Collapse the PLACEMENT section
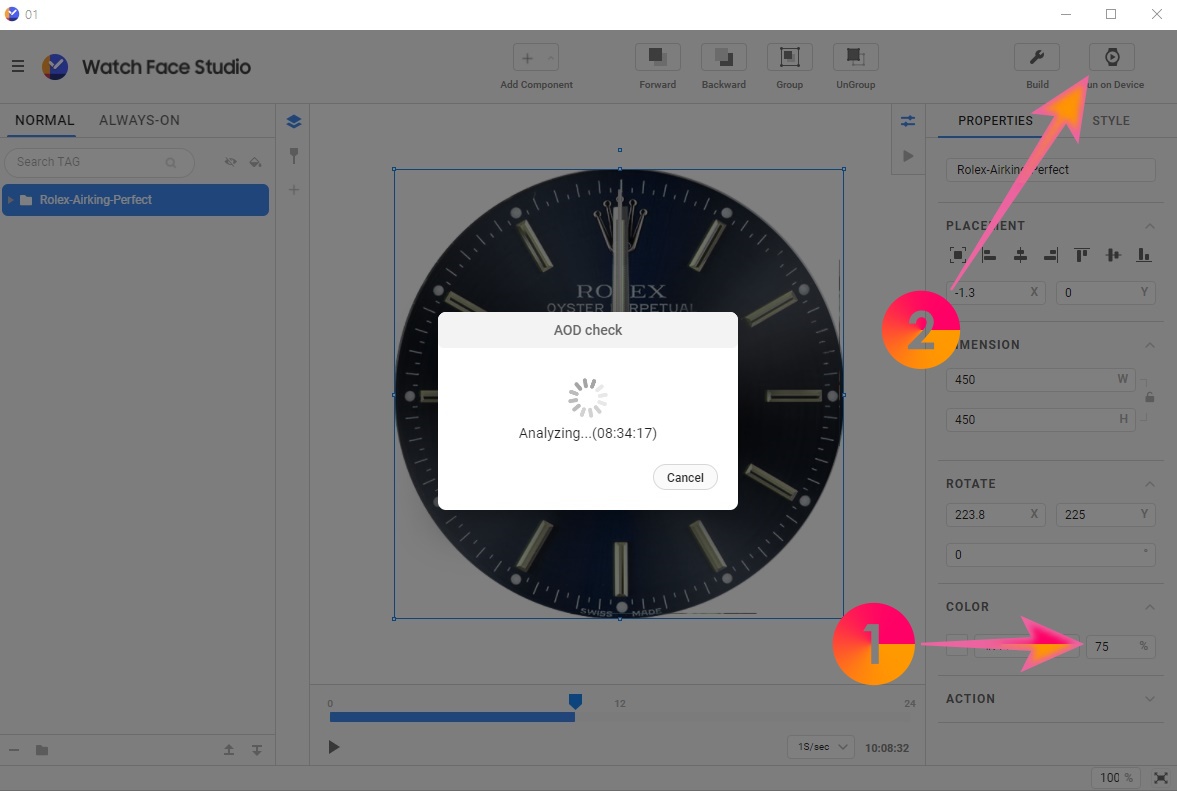This screenshot has width=1177, height=791. (1149, 226)
